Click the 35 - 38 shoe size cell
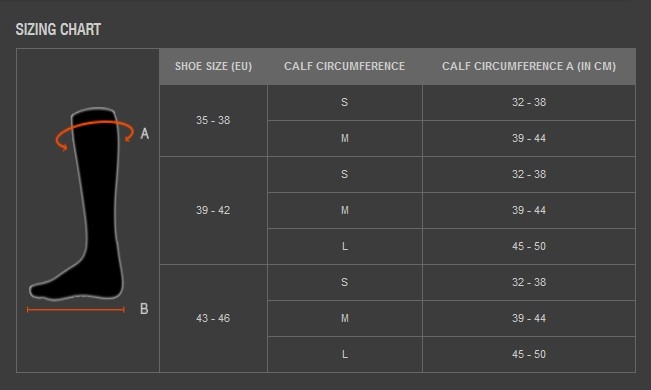The width and height of the screenshot is (651, 390). (213, 120)
